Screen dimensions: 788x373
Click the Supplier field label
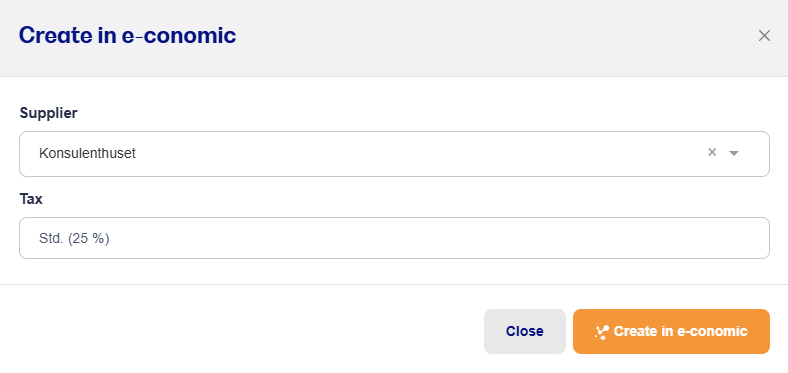click(x=48, y=113)
